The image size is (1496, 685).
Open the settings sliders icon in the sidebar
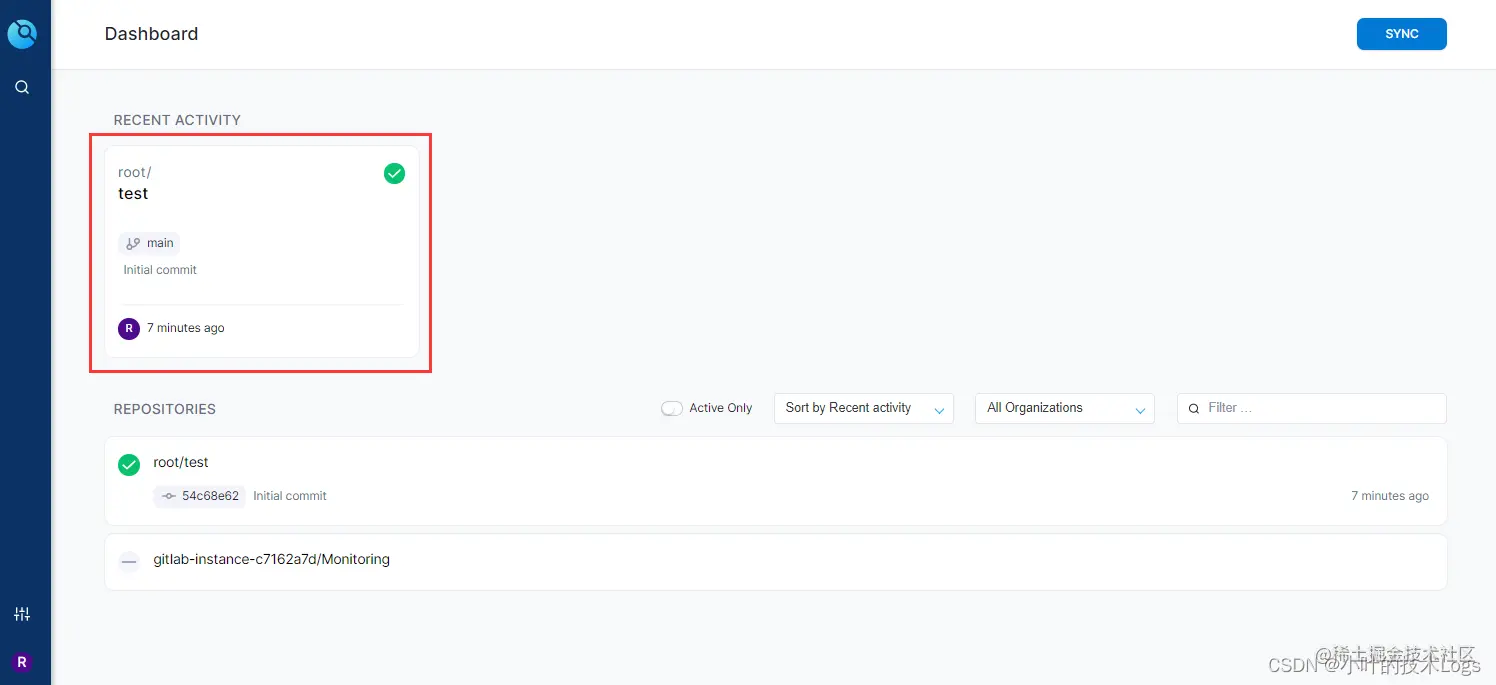coord(22,614)
